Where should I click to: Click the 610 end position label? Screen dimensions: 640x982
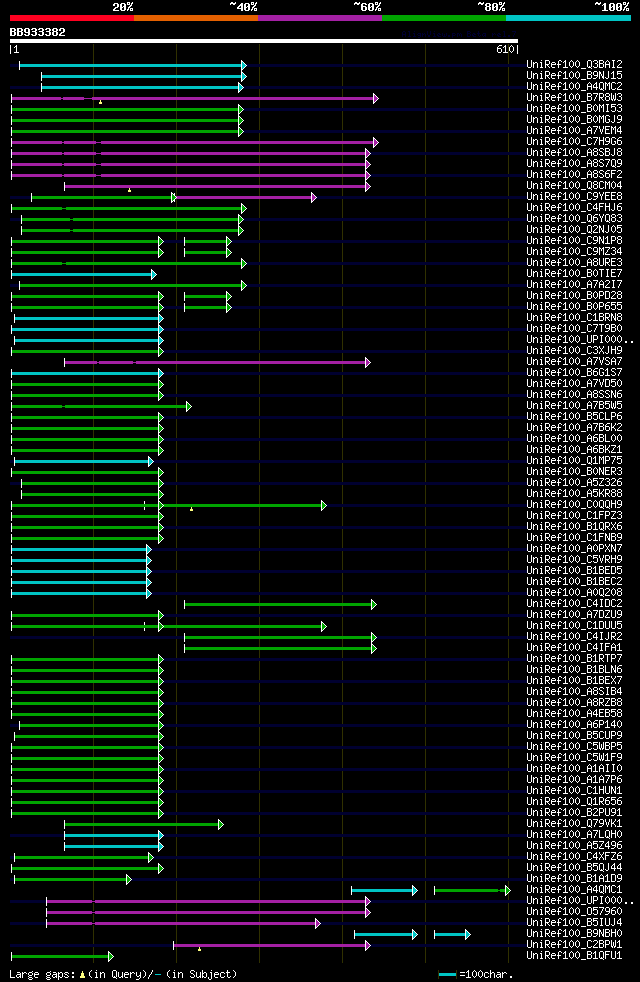[x=505, y=49]
